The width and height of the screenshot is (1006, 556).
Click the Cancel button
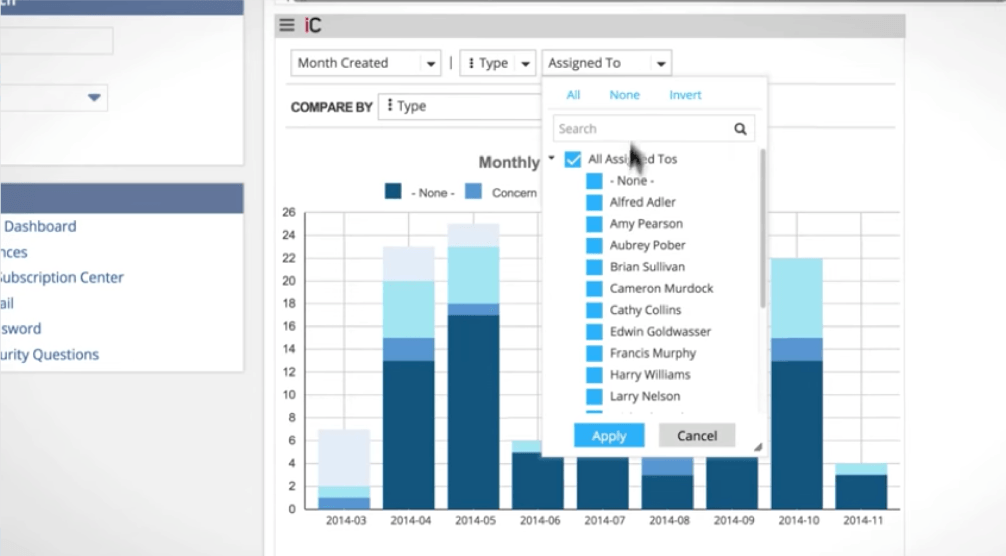tap(697, 435)
